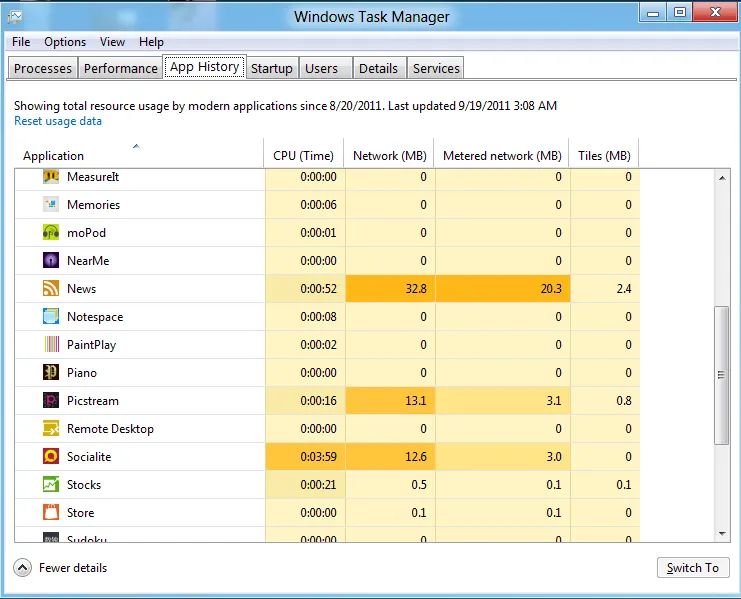Click the NearMe app icon
This screenshot has height=599, width=741.
pos(51,260)
